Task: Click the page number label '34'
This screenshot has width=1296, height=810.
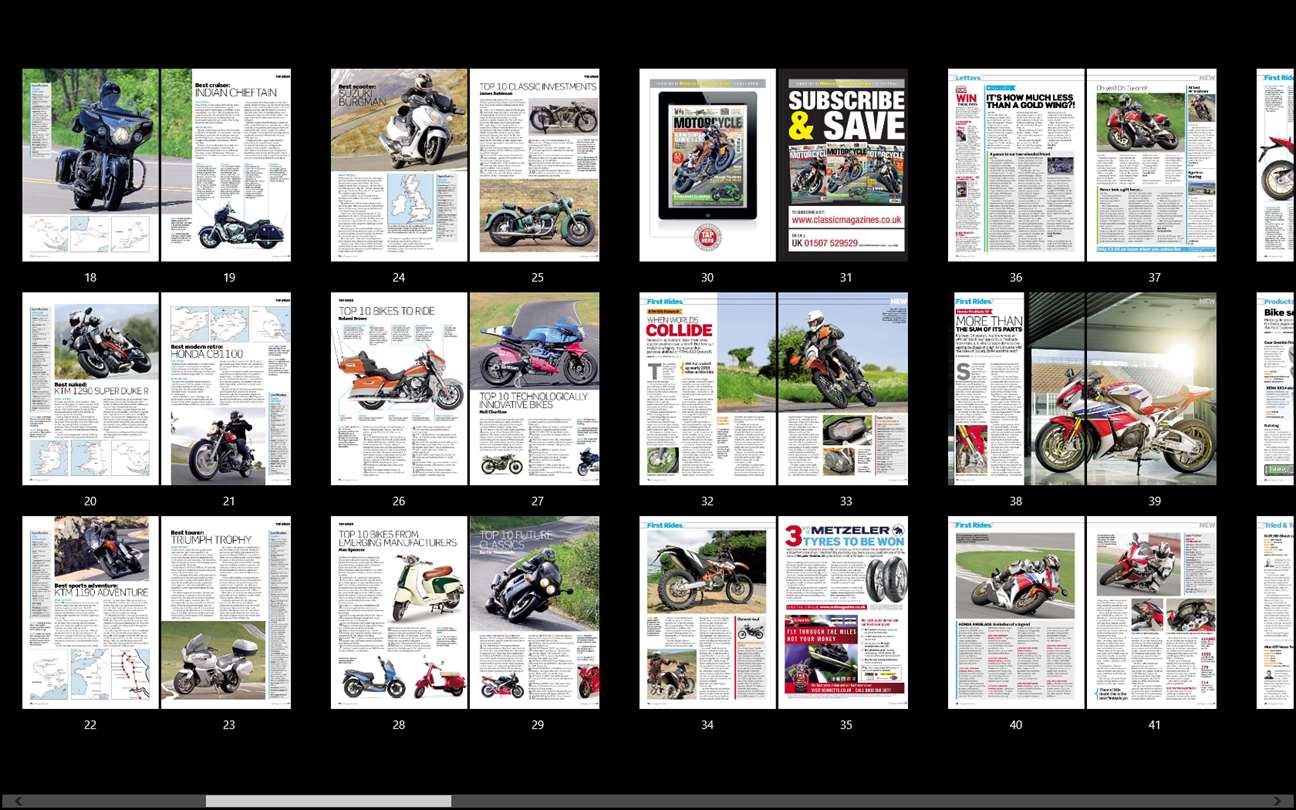Action: [x=708, y=725]
